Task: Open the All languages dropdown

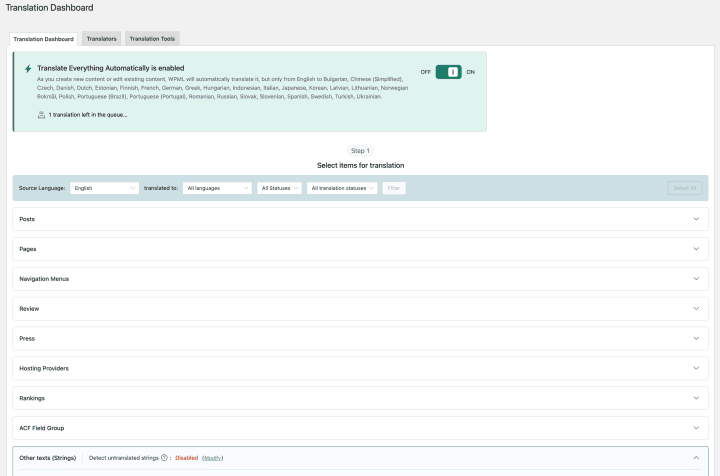Action: pyautogui.click(x=217, y=188)
